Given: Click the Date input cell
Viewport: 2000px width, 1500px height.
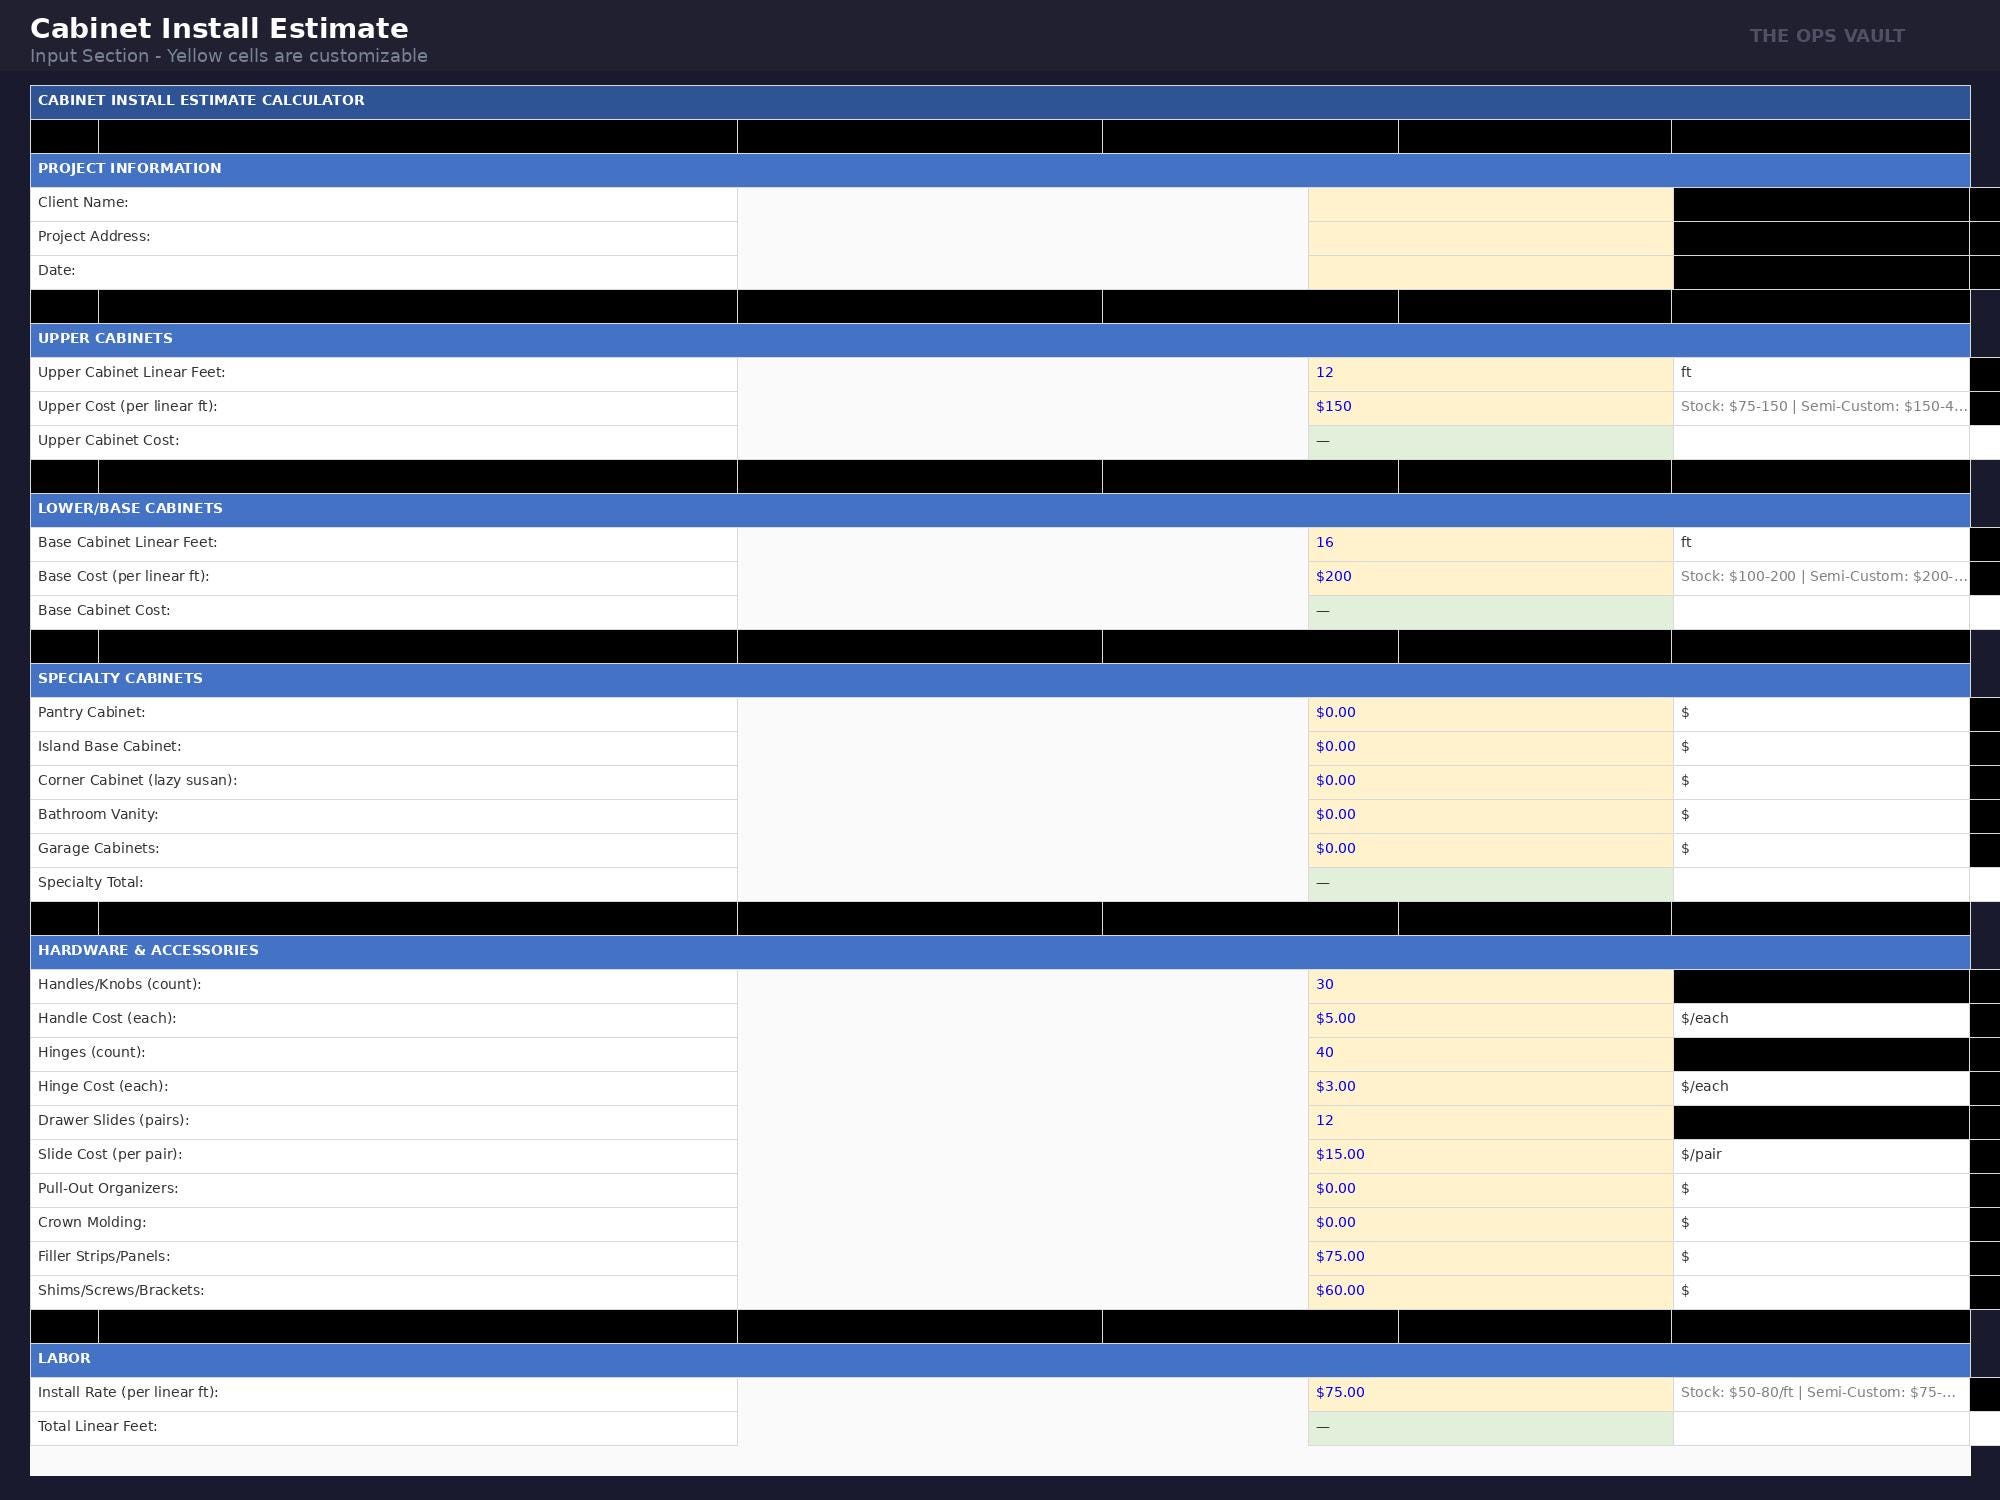Looking at the screenshot, I should tap(1490, 273).
